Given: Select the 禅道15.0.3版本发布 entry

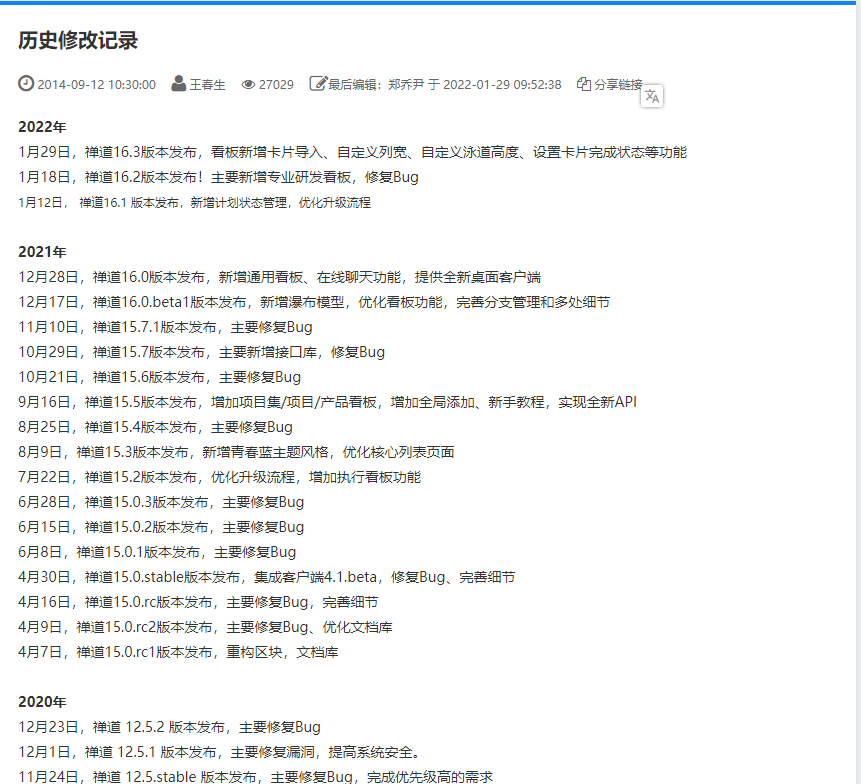Looking at the screenshot, I should tap(161, 502).
